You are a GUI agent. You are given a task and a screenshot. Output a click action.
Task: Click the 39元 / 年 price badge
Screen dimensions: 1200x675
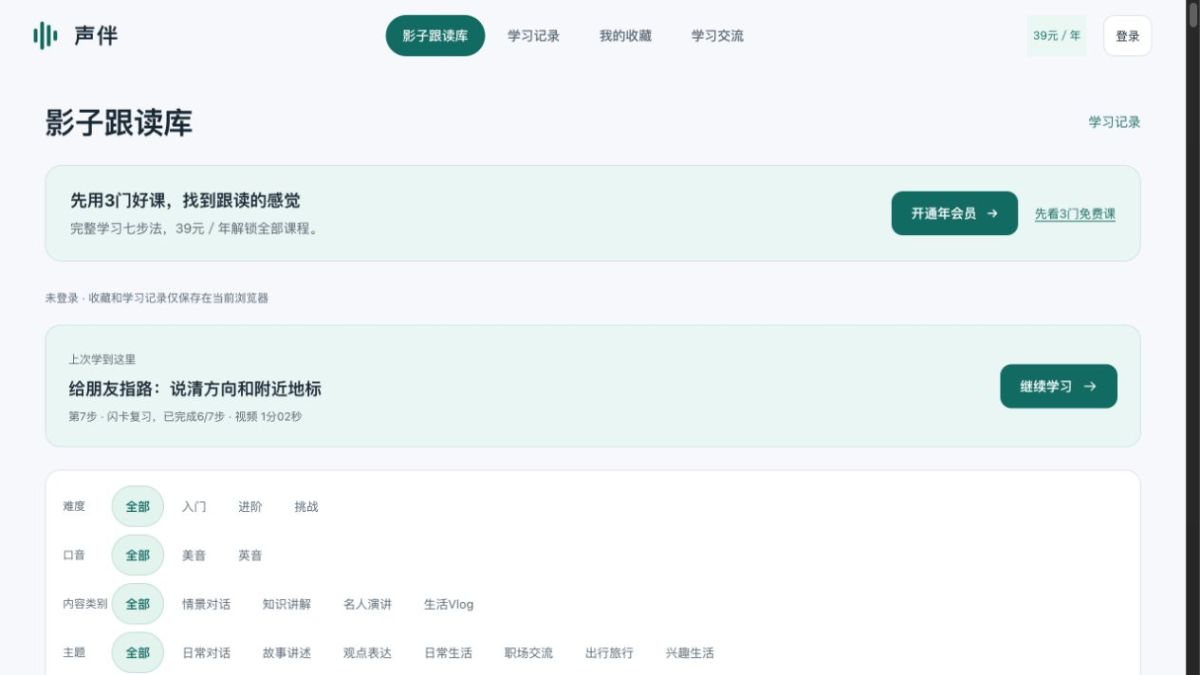[1057, 36]
